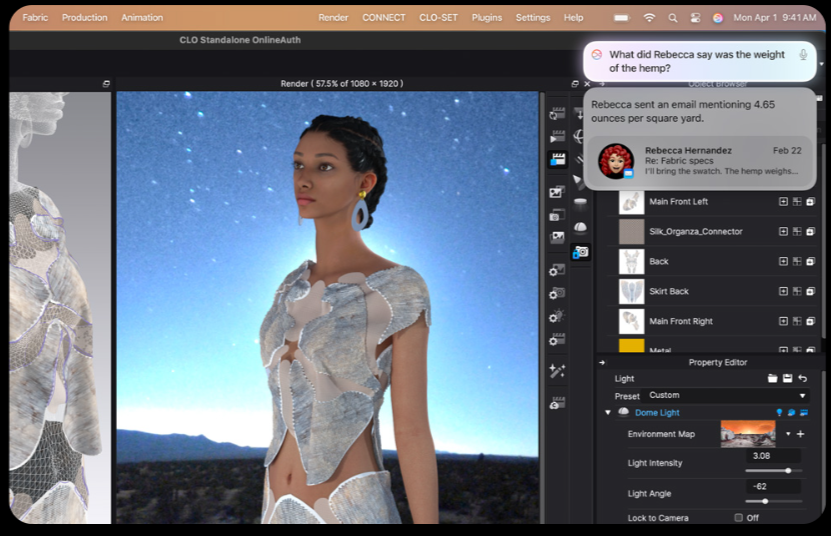The height and width of the screenshot is (536, 831).
Task: Toggle the Dome Light lightbulb on/off icon
Action: click(x=779, y=412)
